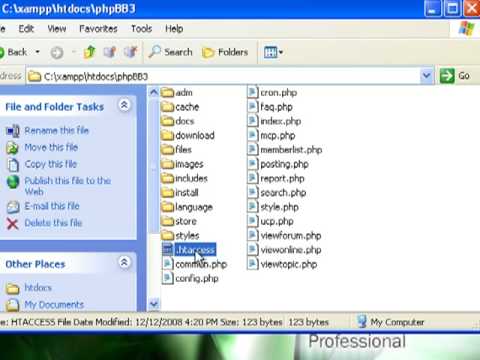480x360 pixels.
Task: Click the E-mail this file envelope icon
Action: tap(13, 207)
